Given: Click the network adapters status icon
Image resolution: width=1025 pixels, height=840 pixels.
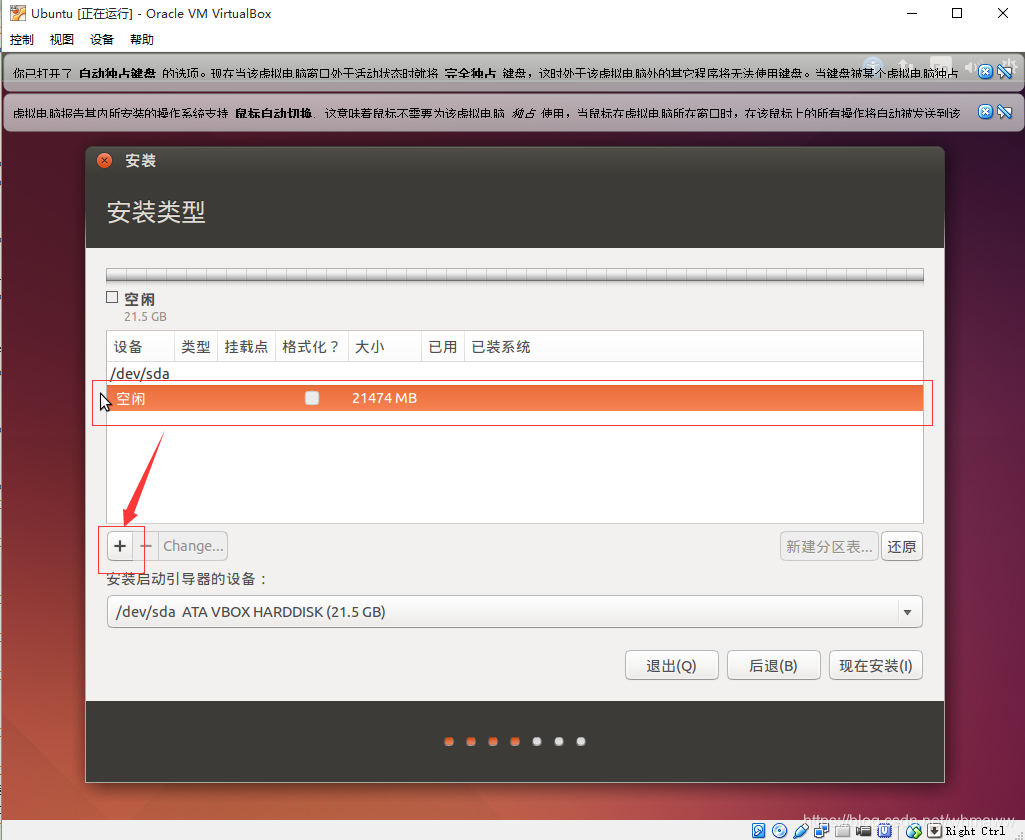Looking at the screenshot, I should tap(821, 830).
